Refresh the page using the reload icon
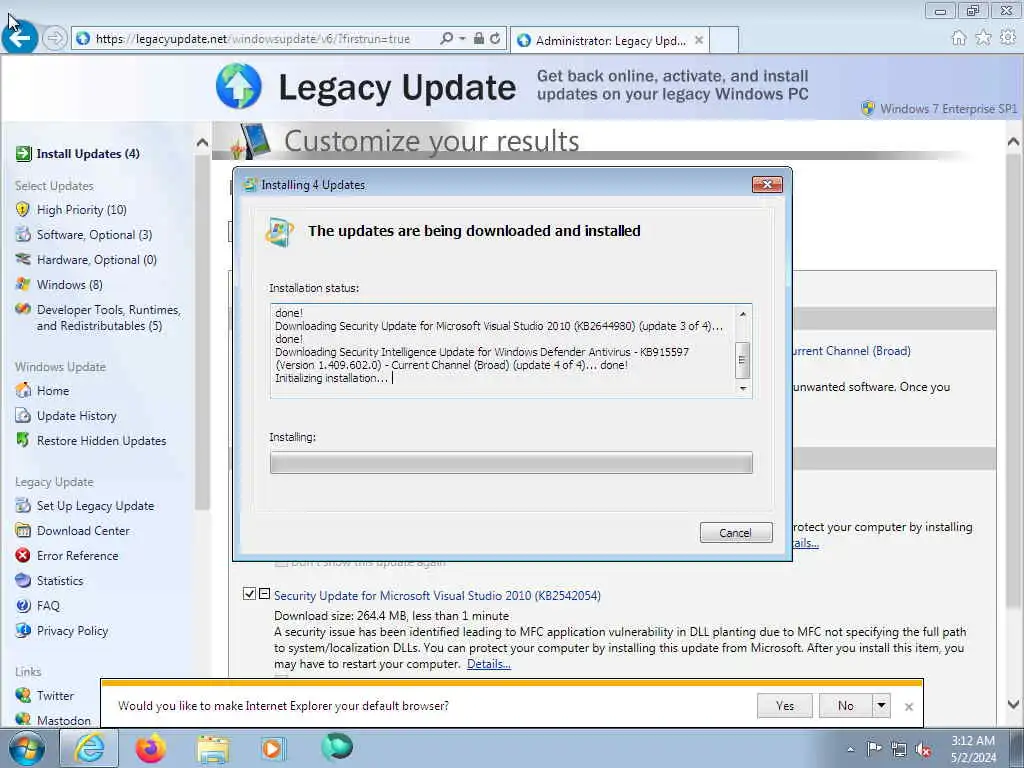The width and height of the screenshot is (1024, 768). pos(495,39)
